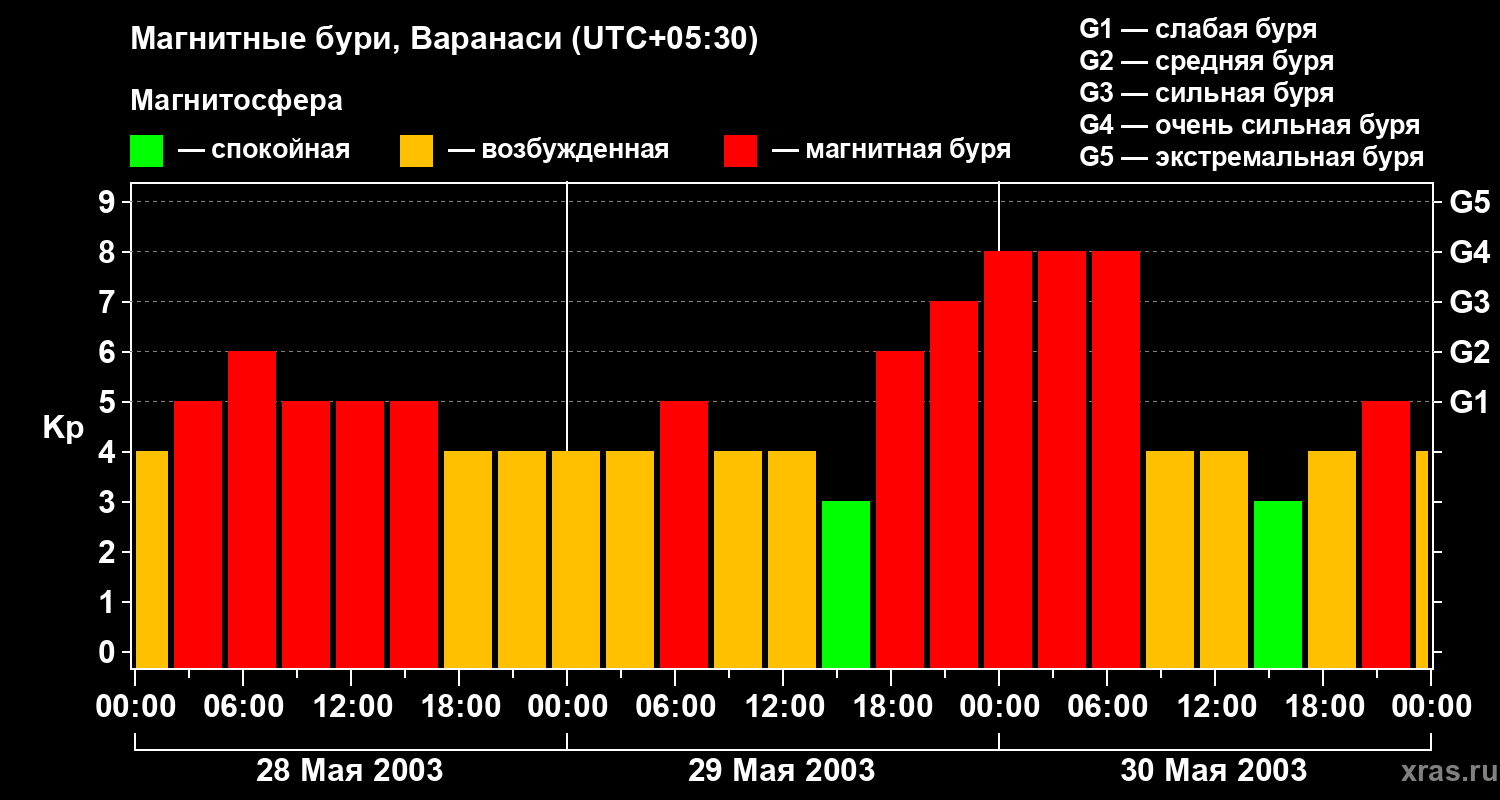Click the 'Магнитосфера' legend heading
The width and height of the screenshot is (1500, 800).
236,101
